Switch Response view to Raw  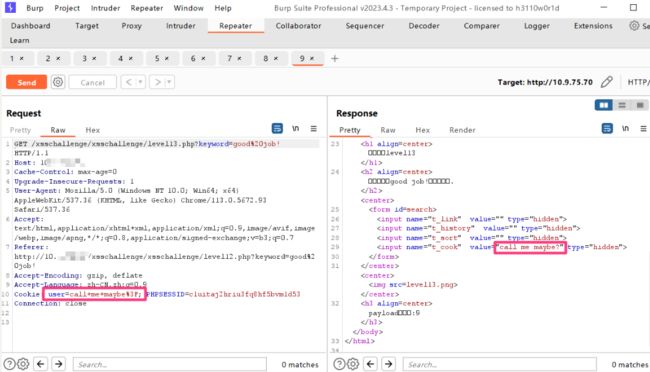tap(388, 130)
